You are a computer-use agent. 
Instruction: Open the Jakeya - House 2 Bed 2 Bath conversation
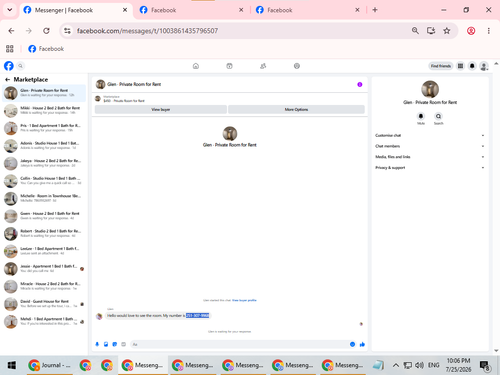[44, 163]
